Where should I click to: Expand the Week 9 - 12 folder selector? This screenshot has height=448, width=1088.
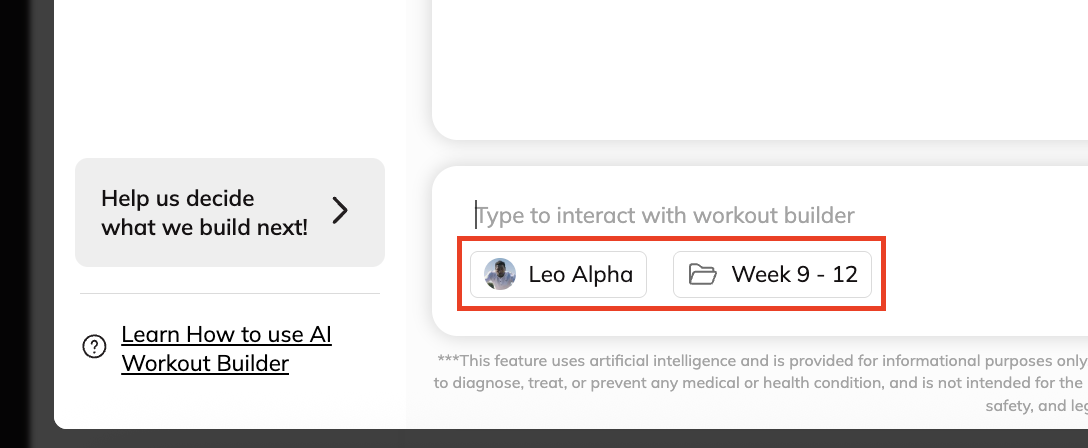(772, 274)
